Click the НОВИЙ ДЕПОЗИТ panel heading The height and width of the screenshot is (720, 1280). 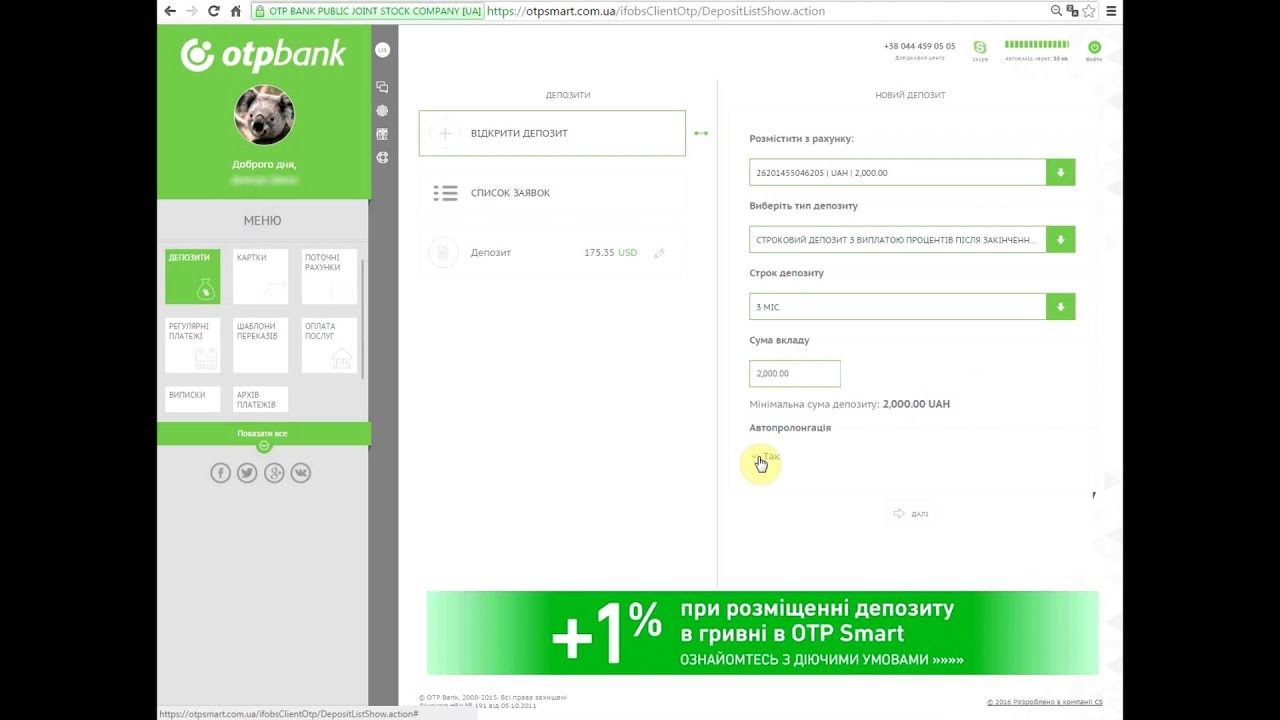pyautogui.click(x=910, y=95)
